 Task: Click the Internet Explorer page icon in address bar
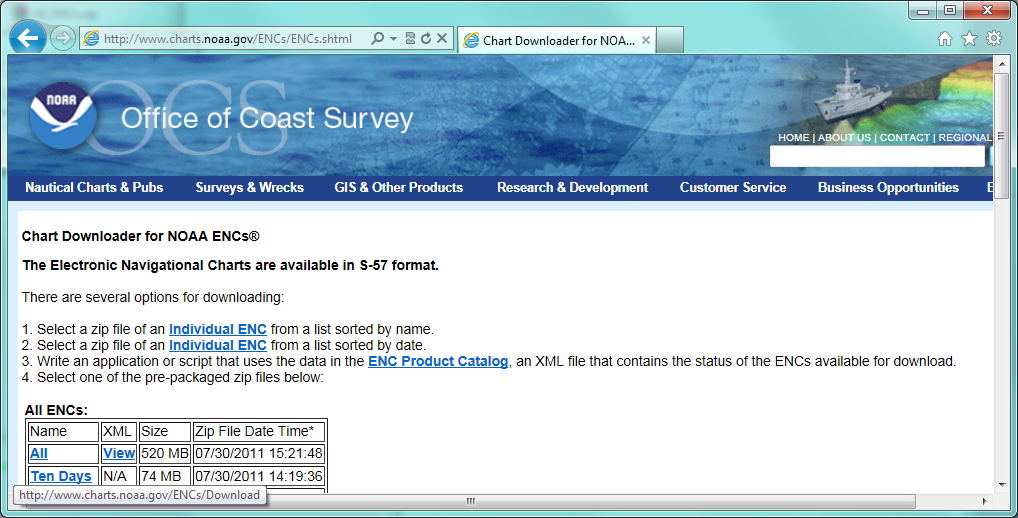point(92,39)
